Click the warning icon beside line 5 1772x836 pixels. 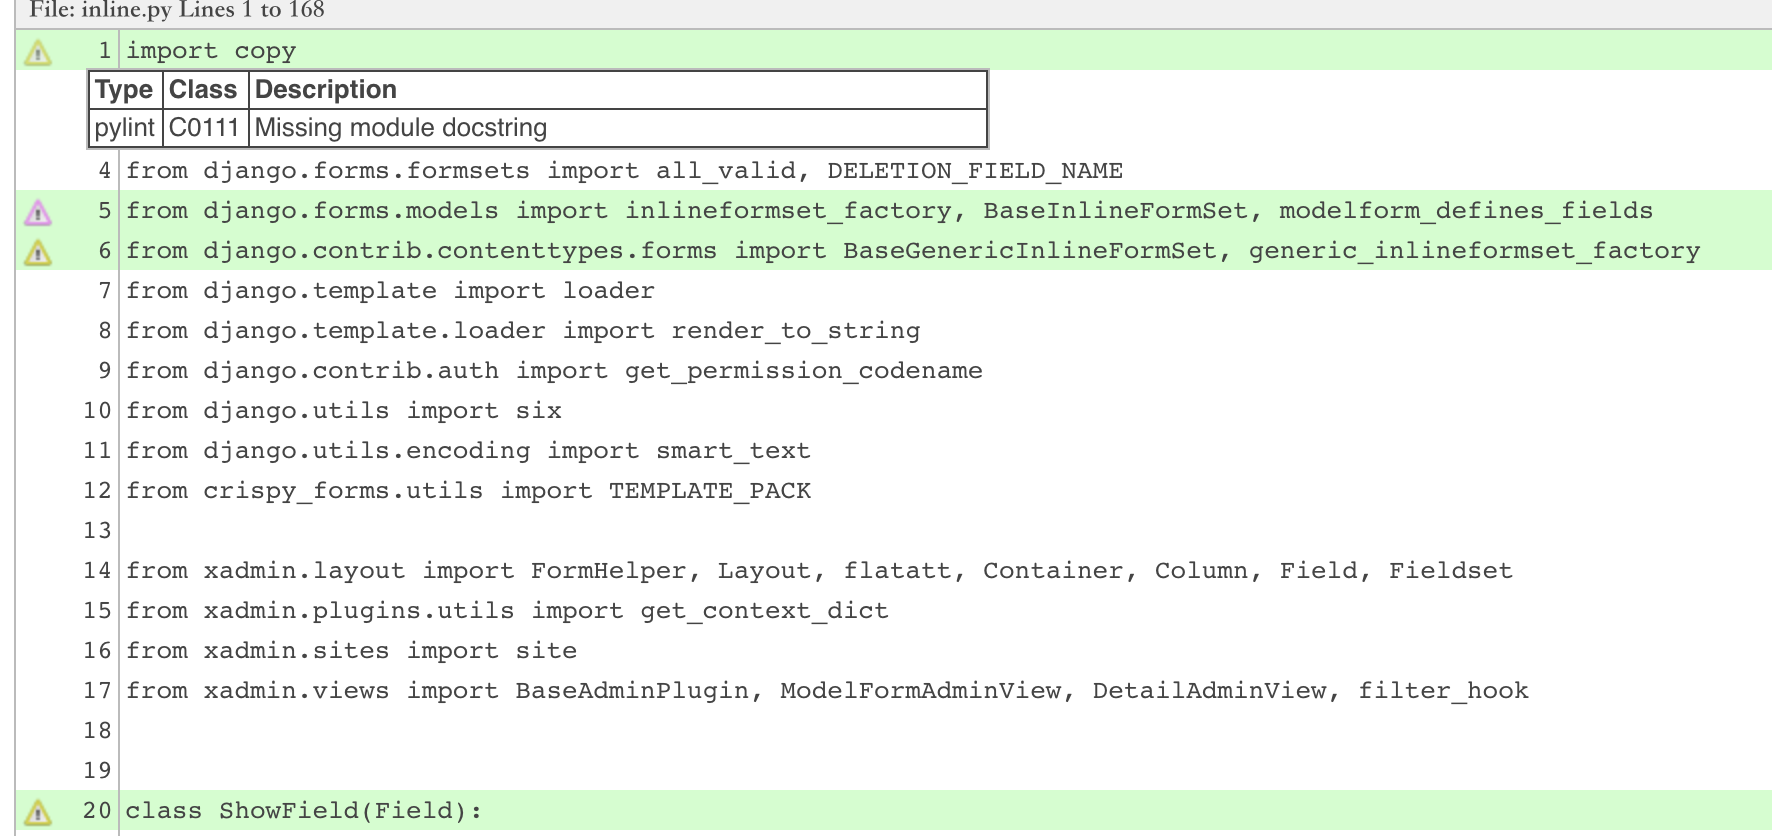click(38, 212)
